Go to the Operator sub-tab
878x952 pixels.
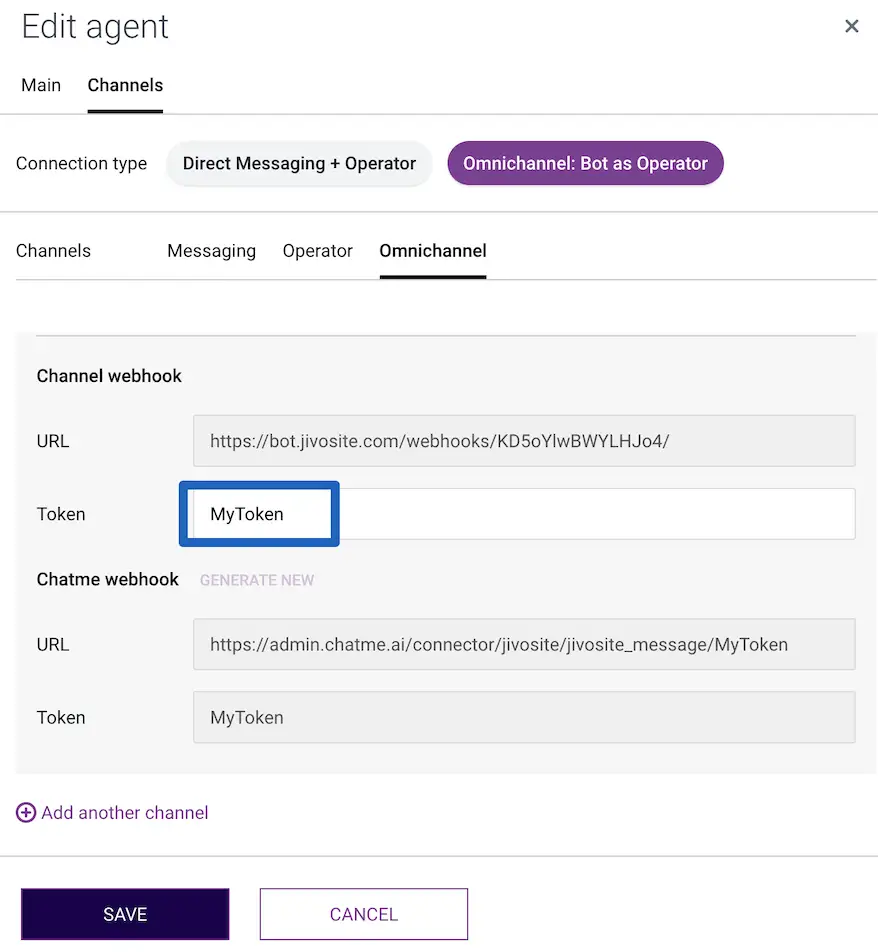pos(318,251)
